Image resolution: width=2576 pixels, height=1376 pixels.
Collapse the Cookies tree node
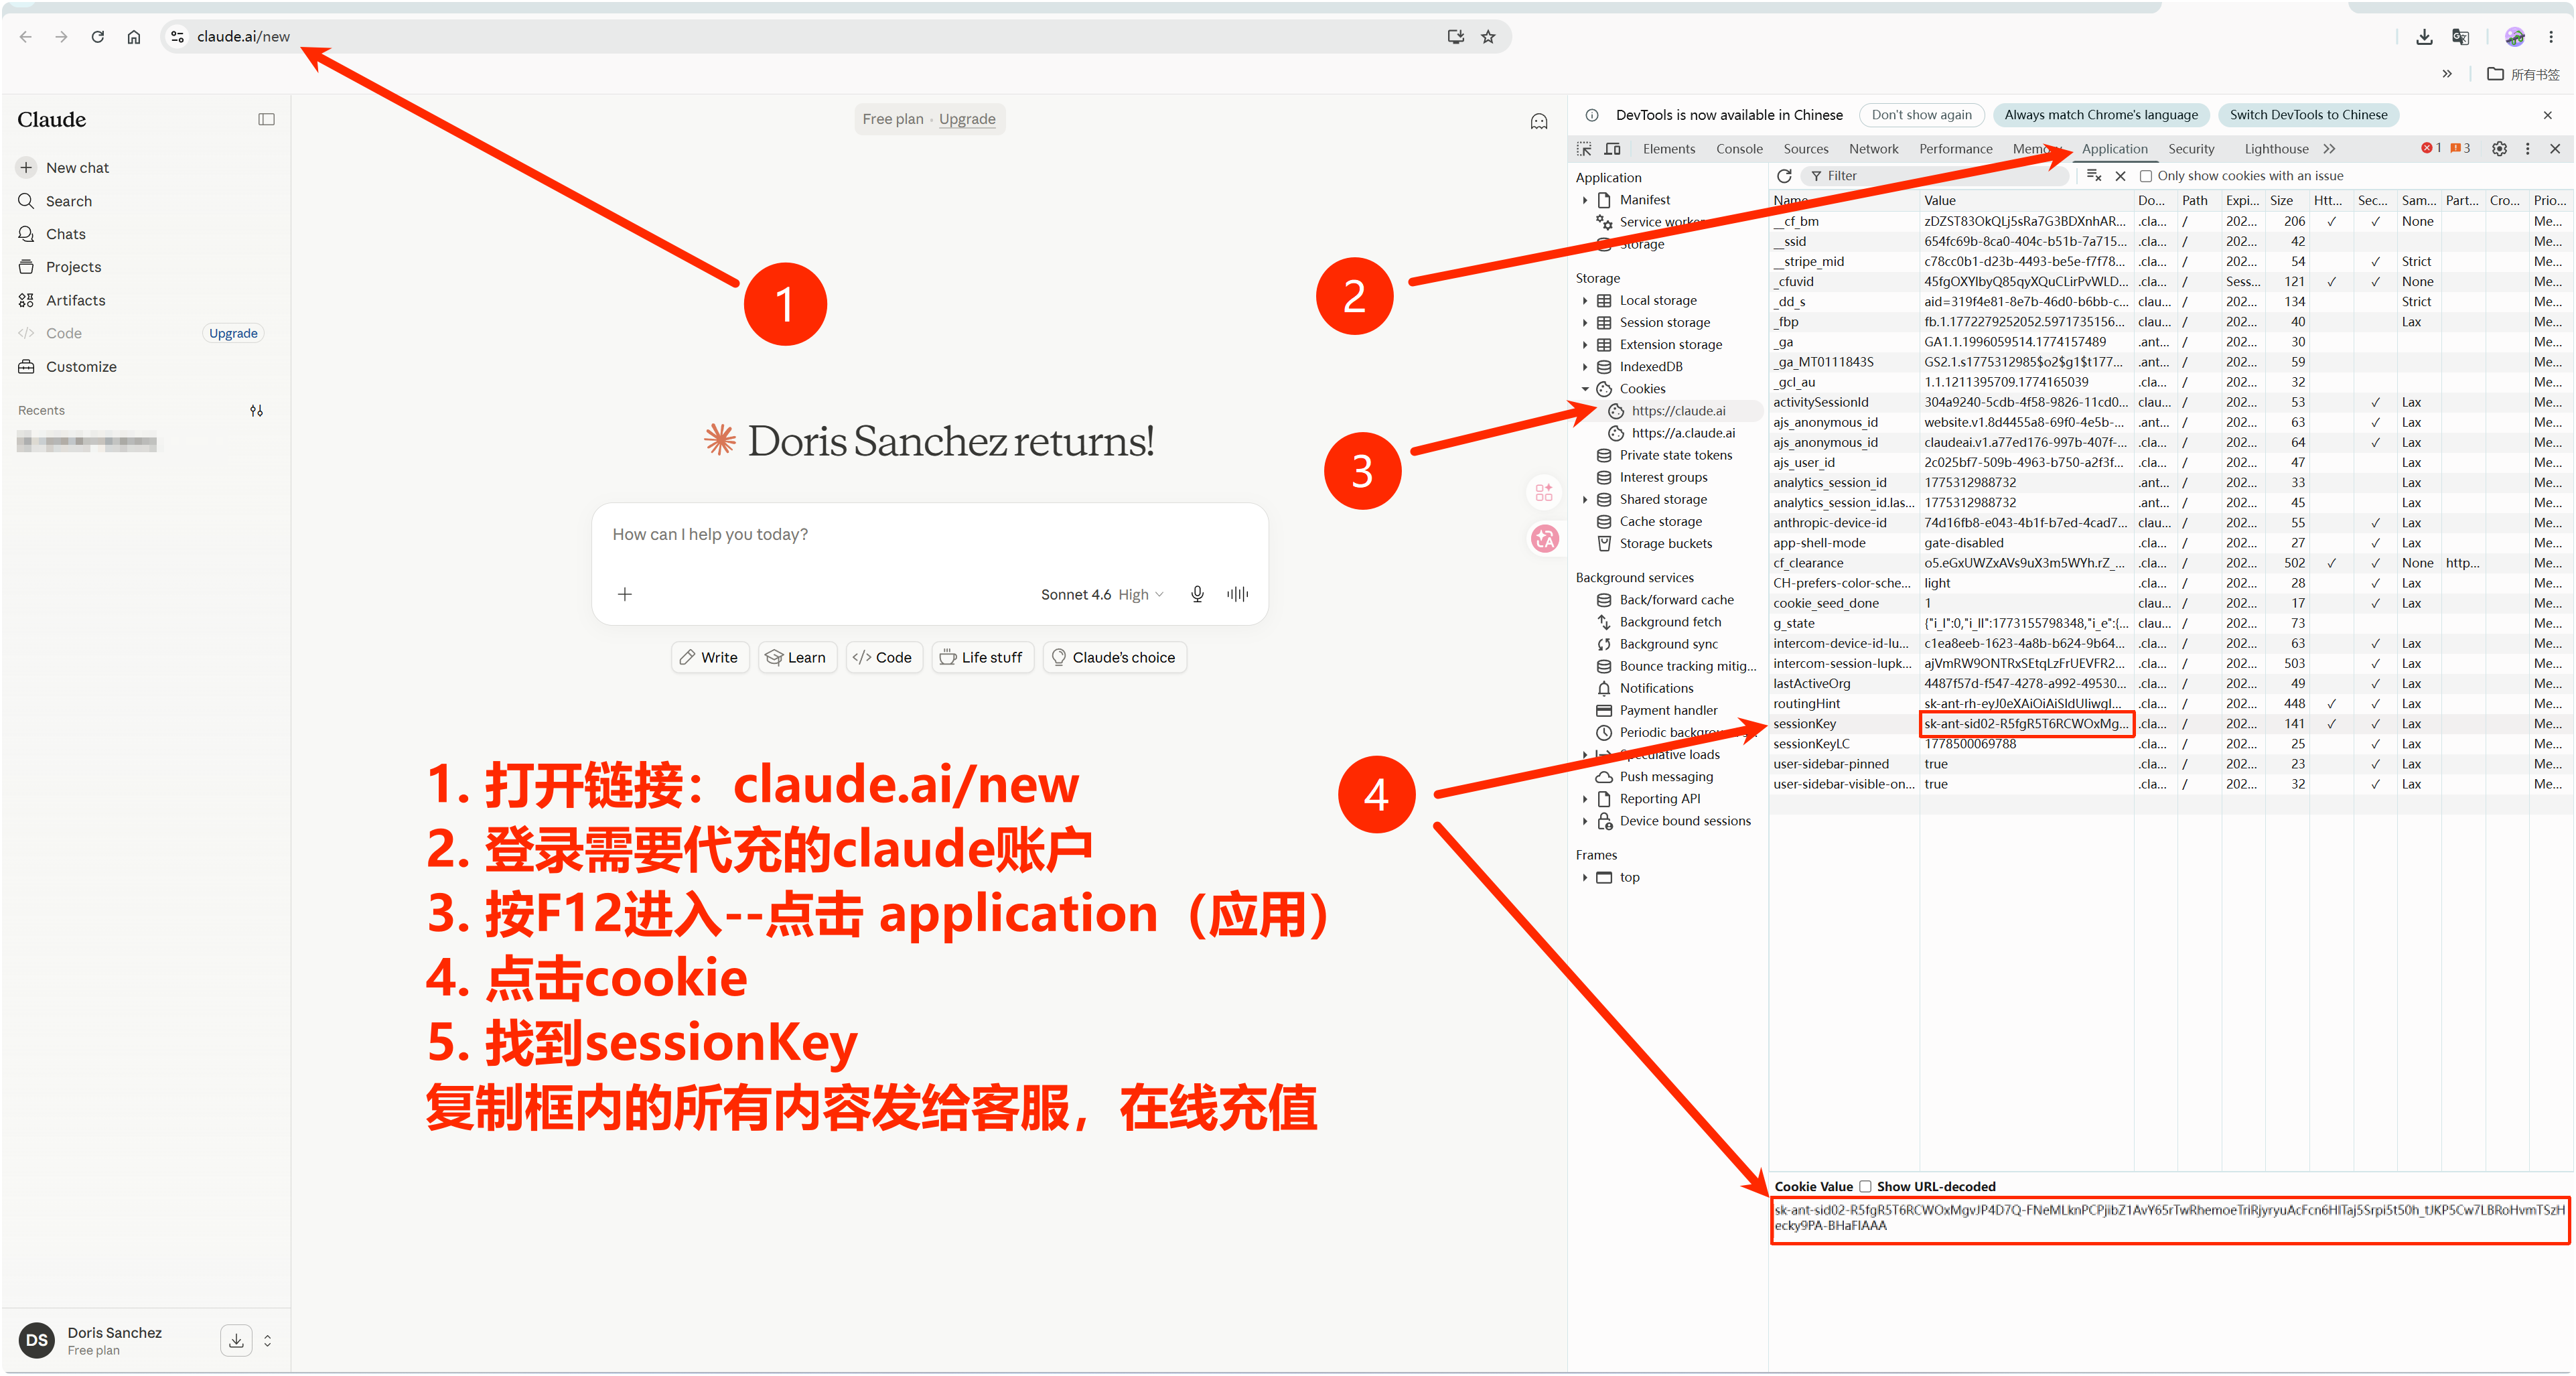[1585, 389]
